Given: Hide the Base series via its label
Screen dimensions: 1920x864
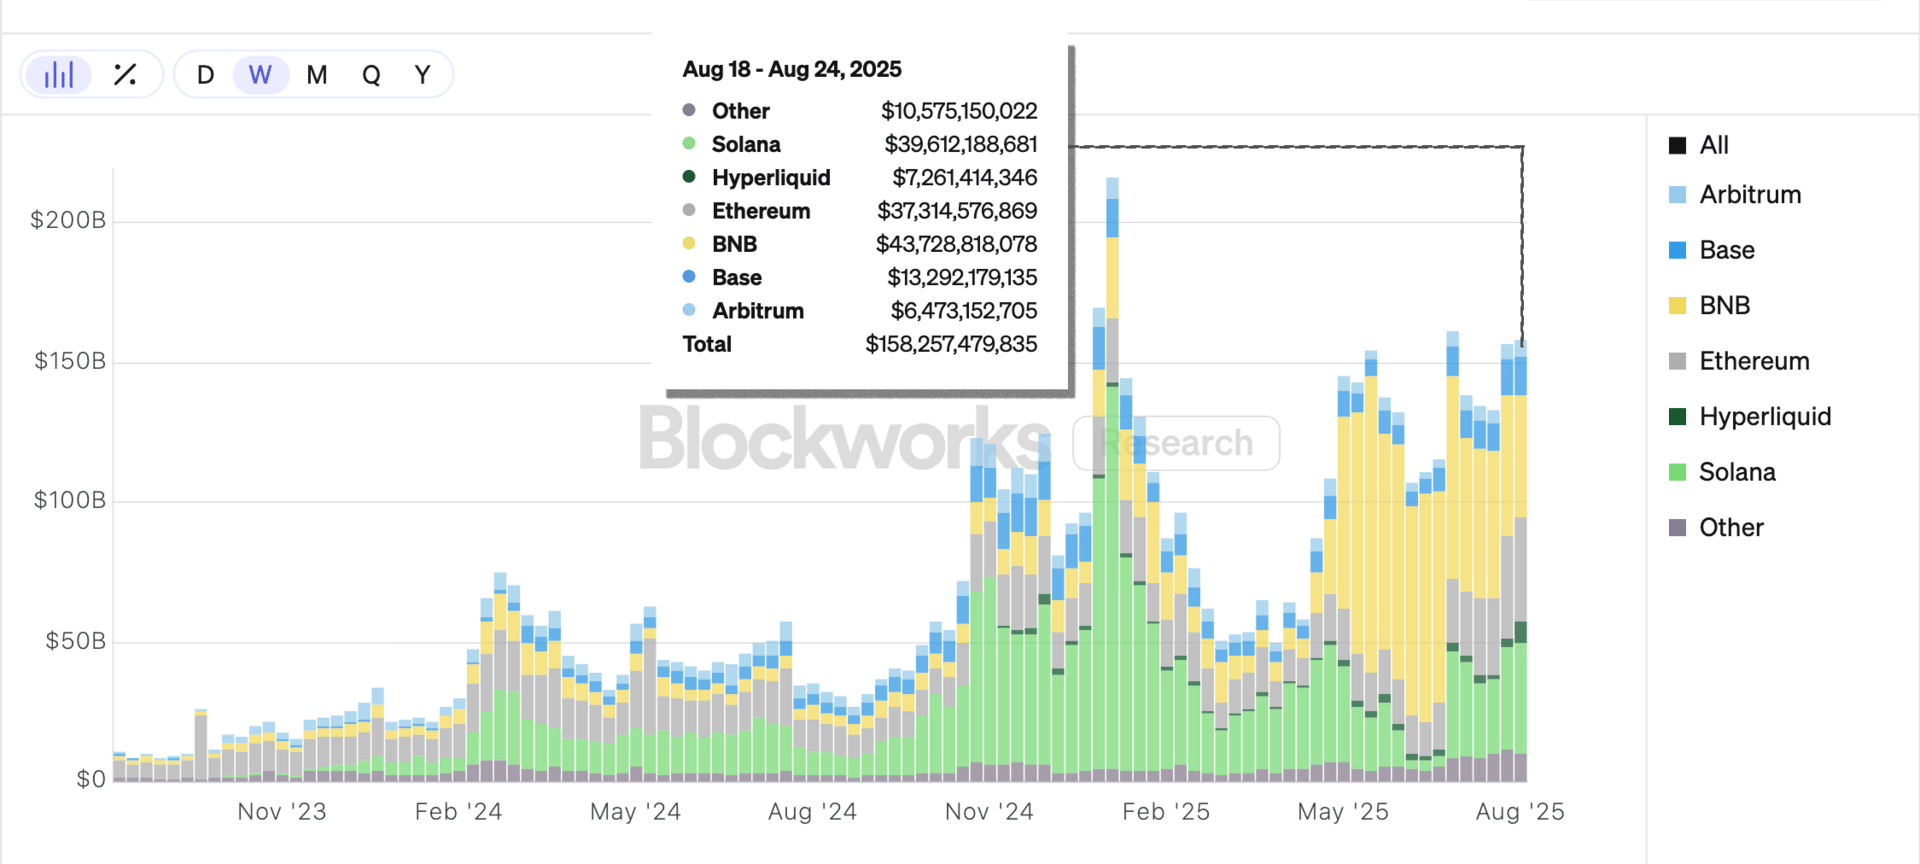Looking at the screenshot, I should pos(1727,250).
